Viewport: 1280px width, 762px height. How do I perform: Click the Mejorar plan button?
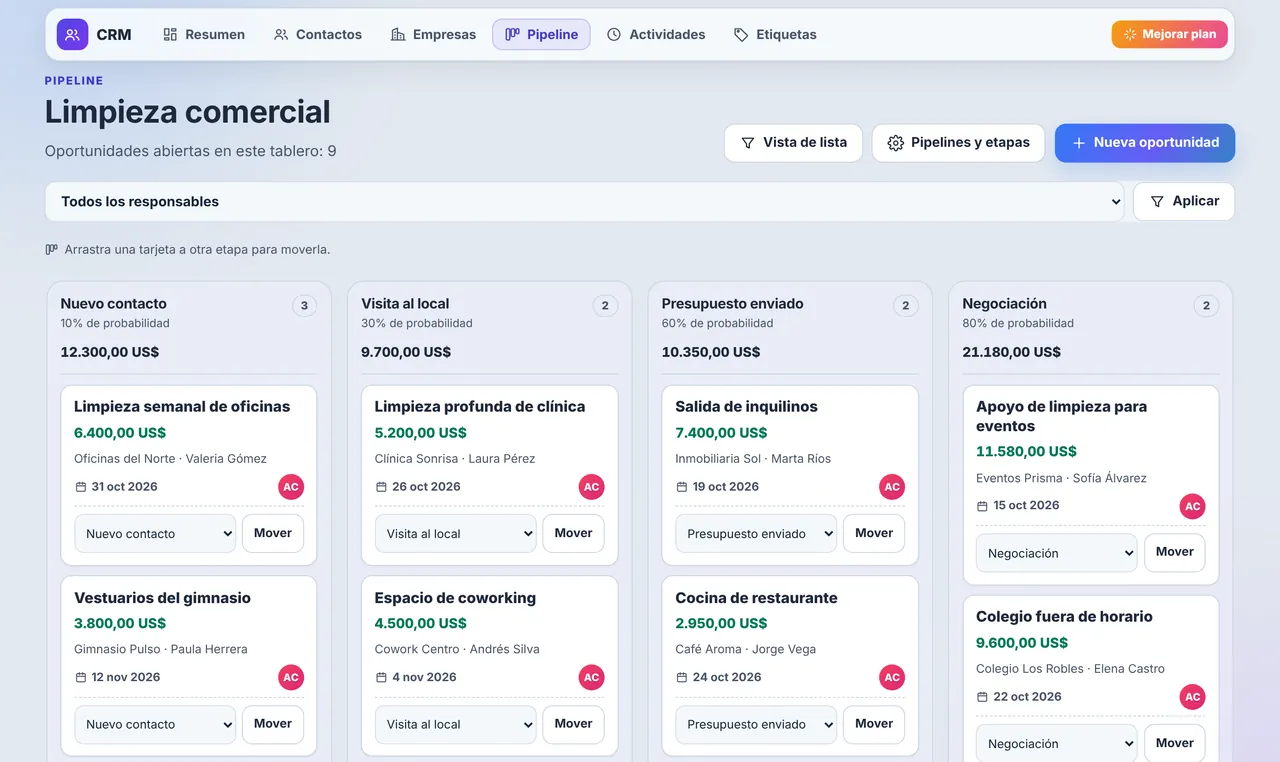(1170, 34)
